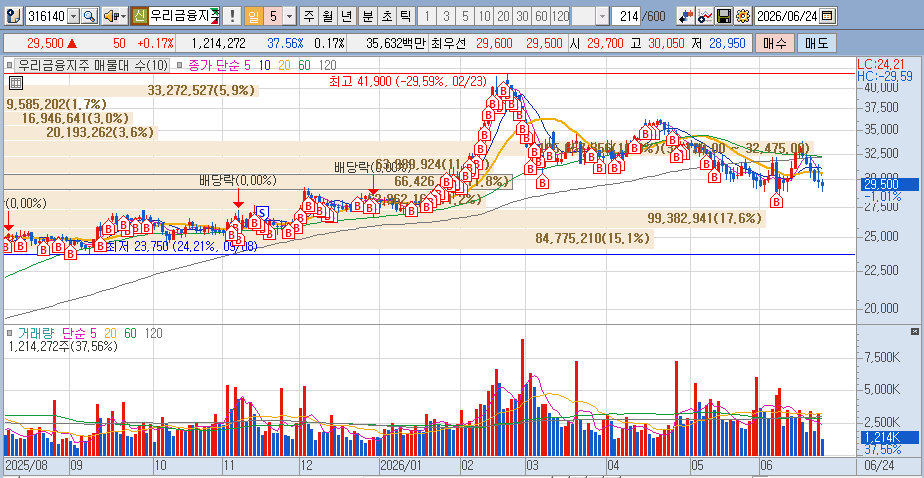924x478 pixels.
Task: Open the empty combo box dropdown after 120
Action: 602,17
